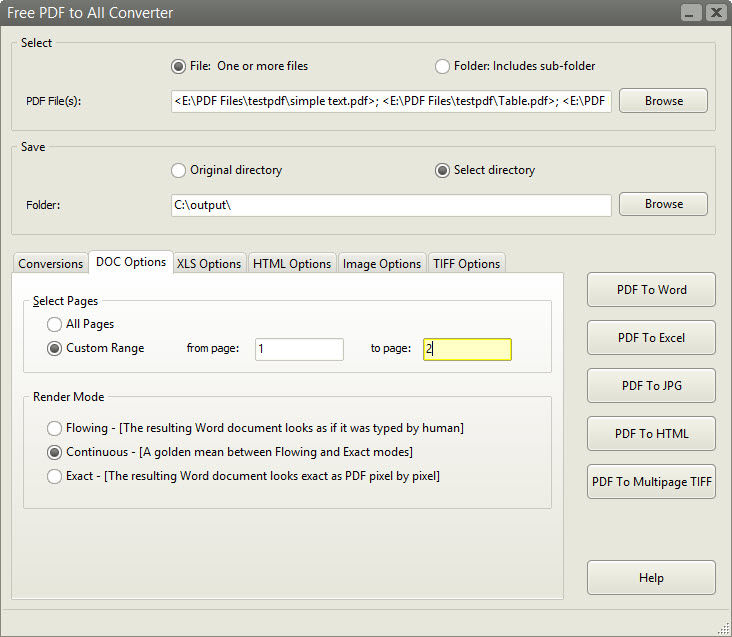This screenshot has width=732, height=637.
Task: Click Browse next to output Folder
Action: [663, 204]
